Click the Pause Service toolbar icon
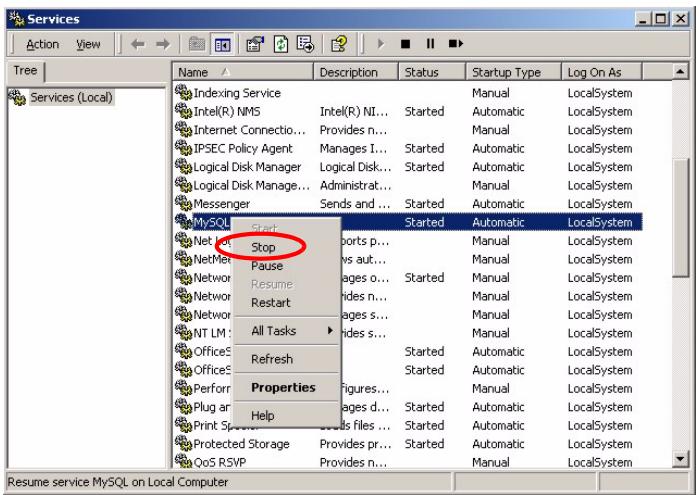The width and height of the screenshot is (699, 495). point(430,44)
